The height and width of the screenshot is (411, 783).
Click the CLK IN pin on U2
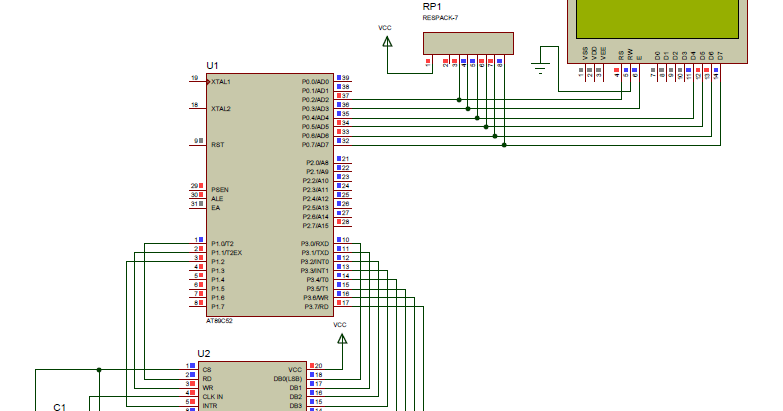(x=213, y=397)
